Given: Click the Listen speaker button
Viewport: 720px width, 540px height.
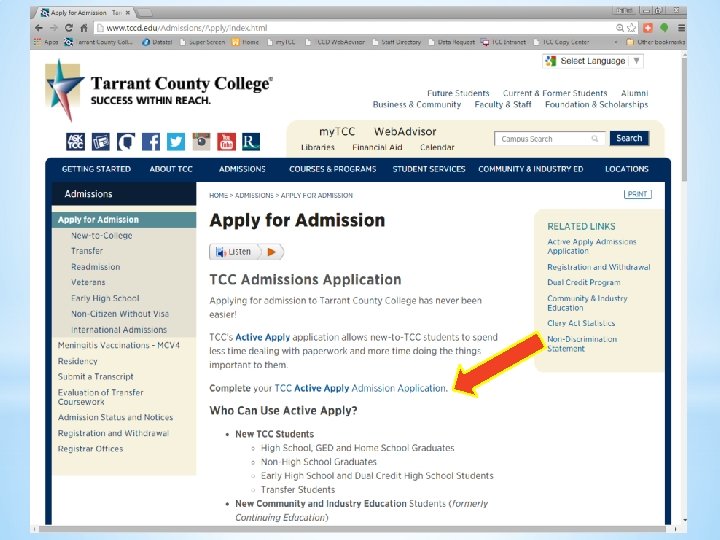Looking at the screenshot, I should coord(234,252).
